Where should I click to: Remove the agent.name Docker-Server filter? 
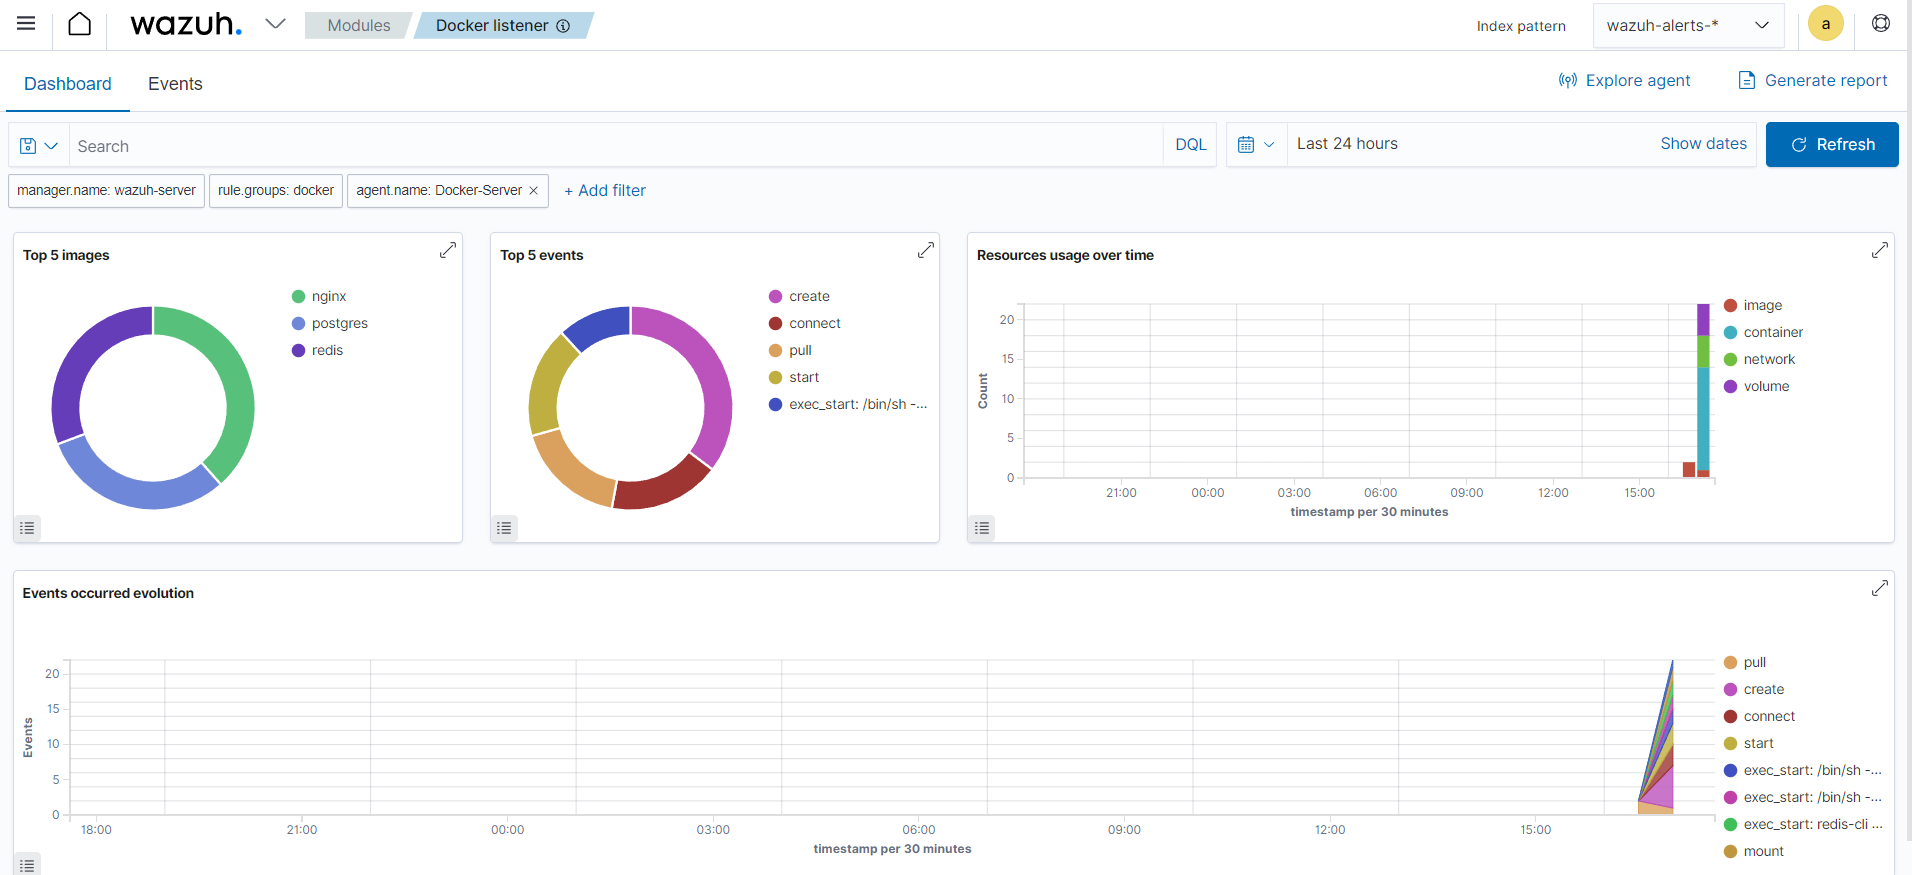(x=533, y=191)
